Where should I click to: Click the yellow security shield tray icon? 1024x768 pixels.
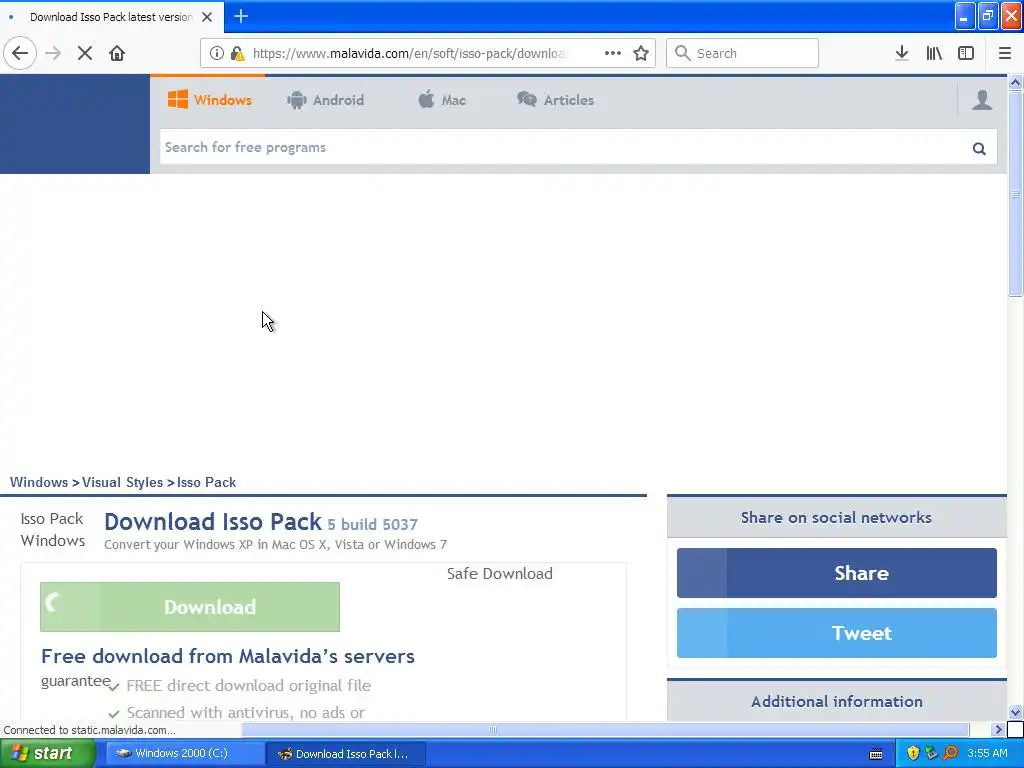913,753
